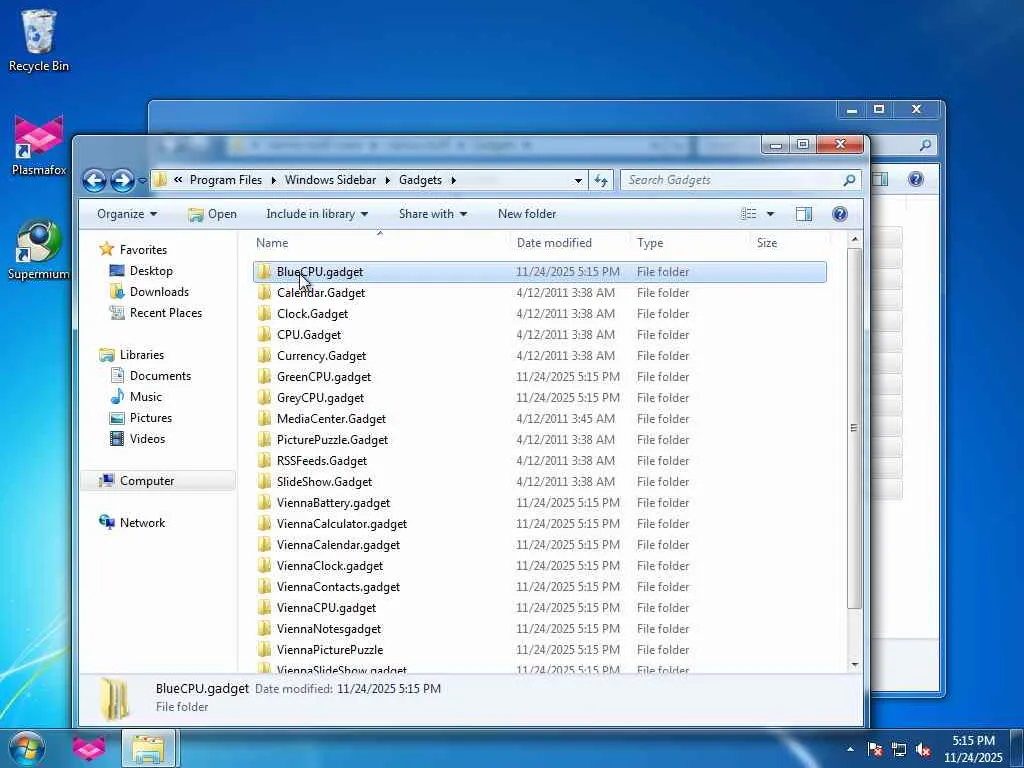Viewport: 1024px width, 768px height.
Task: Show hidden tray icons arrow
Action: click(850, 749)
